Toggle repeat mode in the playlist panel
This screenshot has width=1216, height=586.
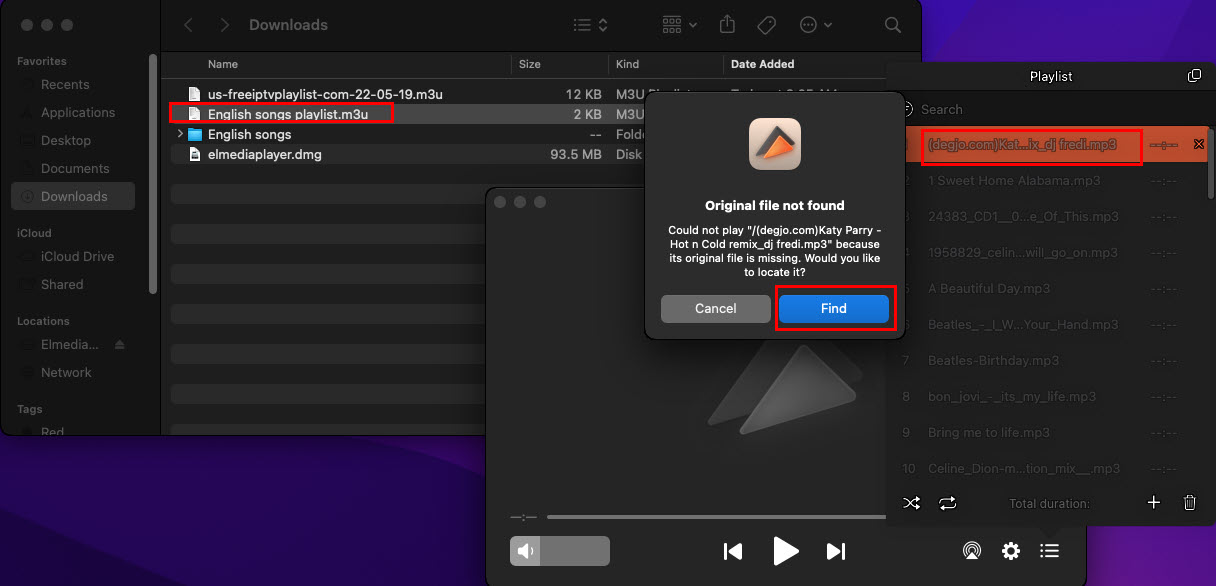pos(948,503)
